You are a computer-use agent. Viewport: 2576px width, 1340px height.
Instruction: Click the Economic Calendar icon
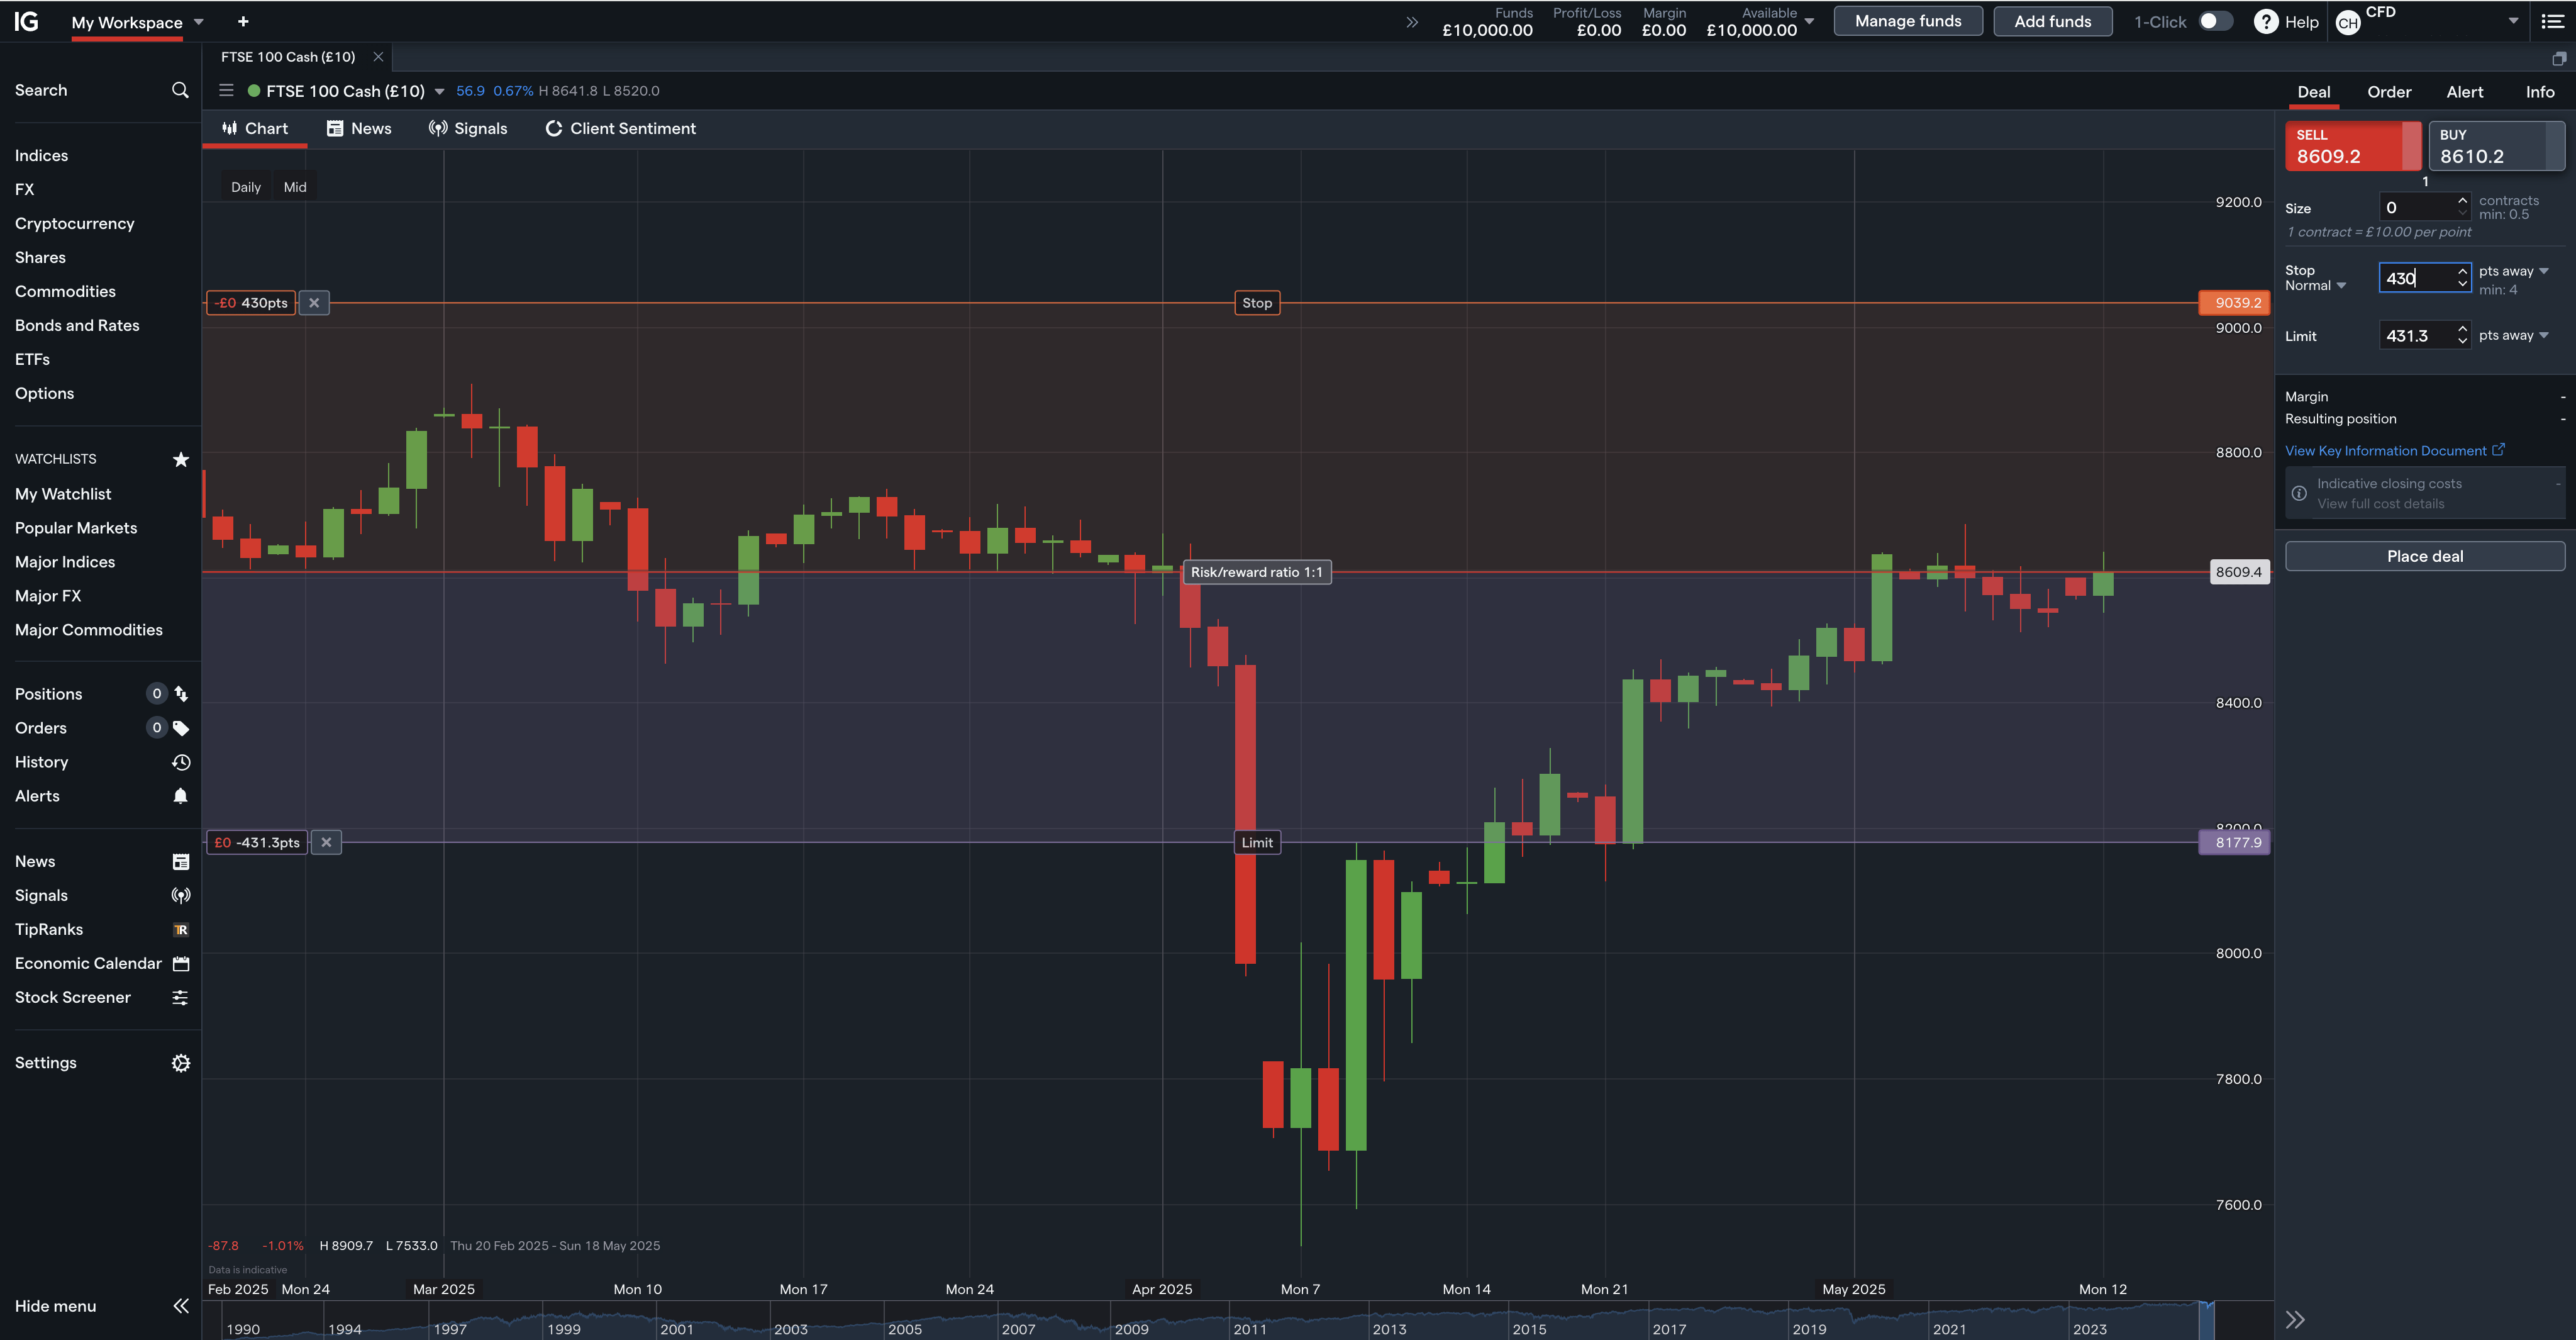pos(181,964)
